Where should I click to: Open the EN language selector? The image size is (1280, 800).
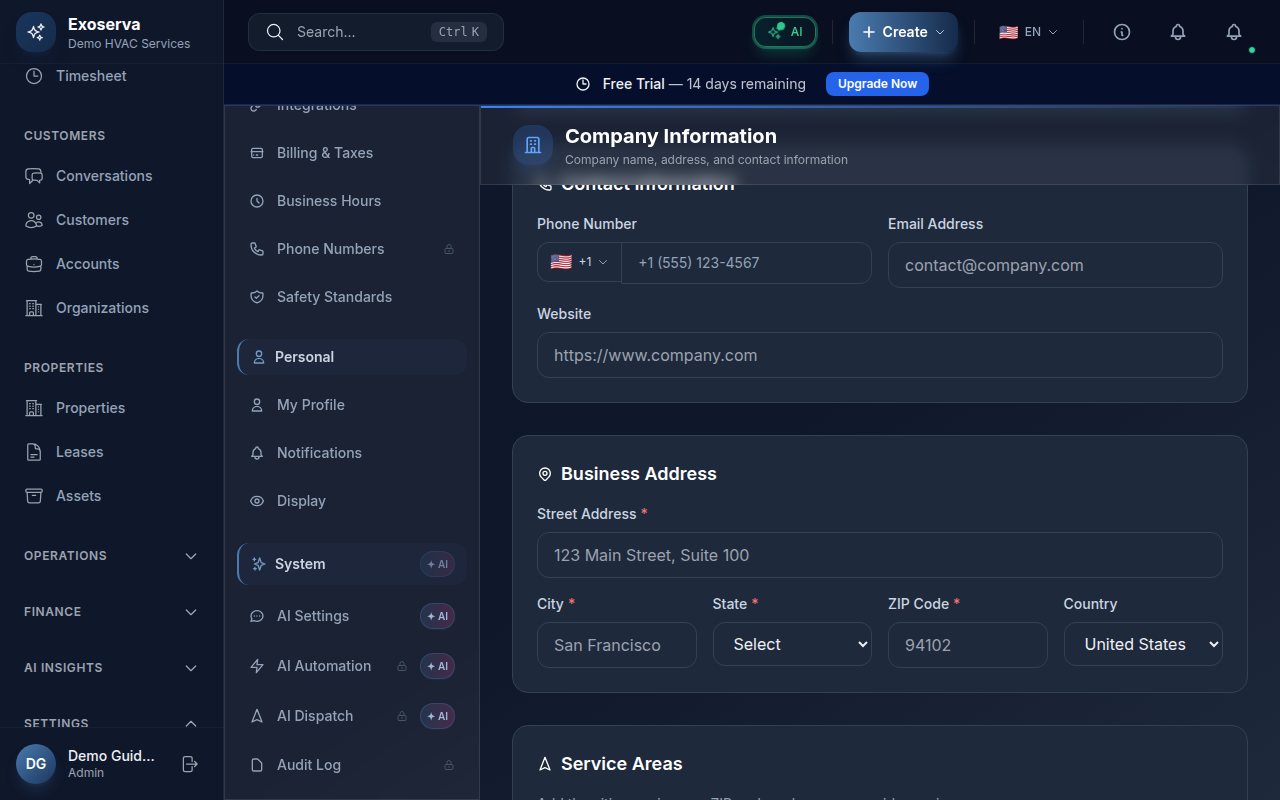point(1028,32)
